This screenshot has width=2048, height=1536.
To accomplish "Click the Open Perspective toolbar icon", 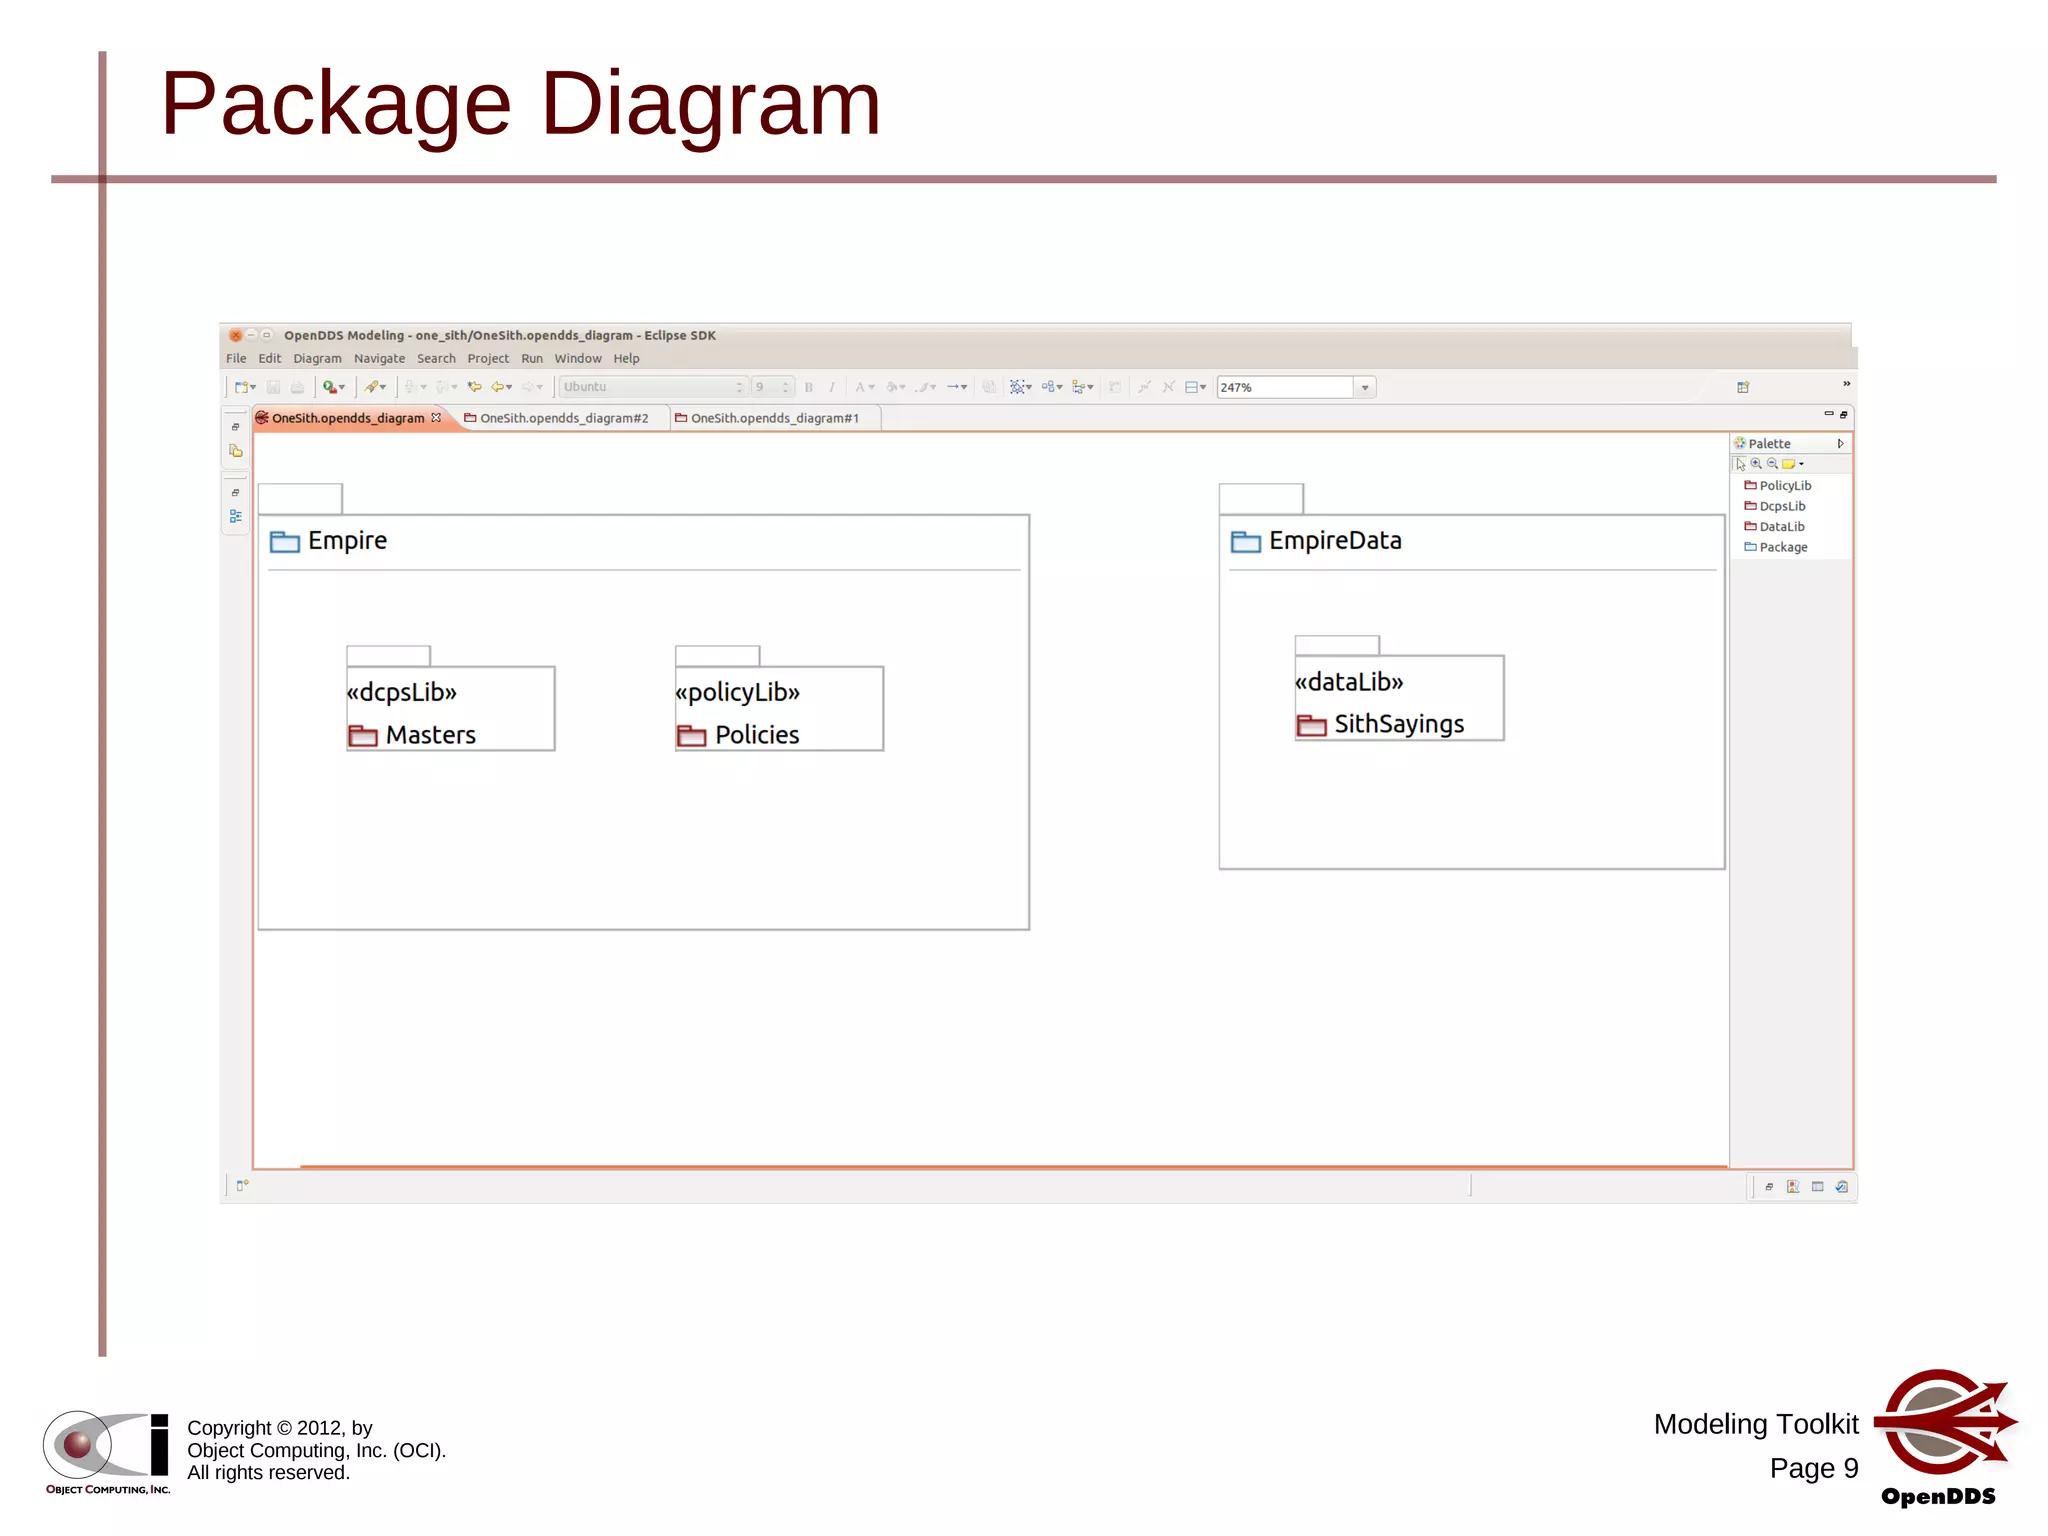I will (1743, 388).
